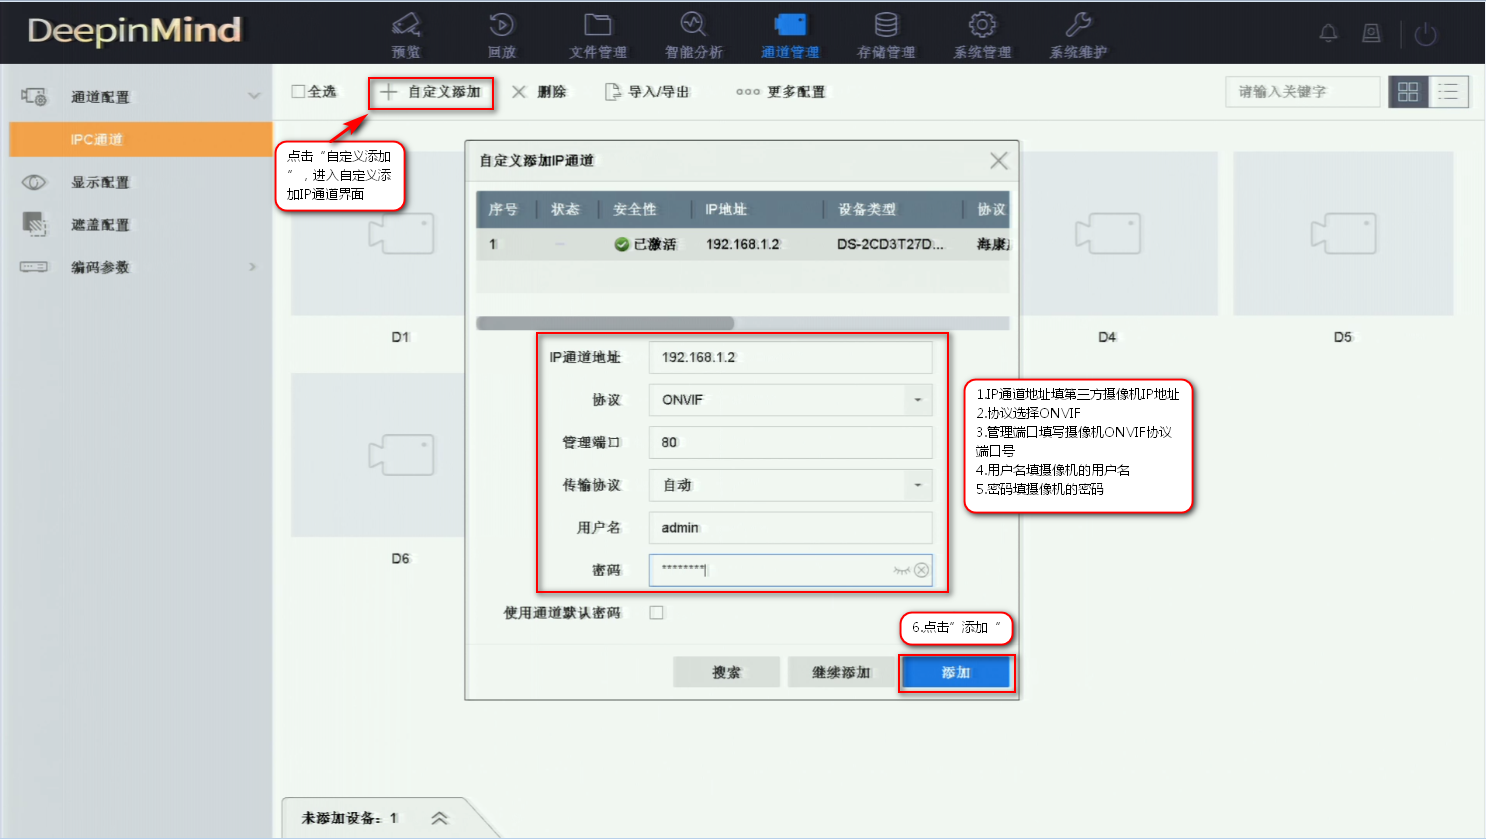
Task: Click the 用户名 input field
Action: (x=790, y=527)
